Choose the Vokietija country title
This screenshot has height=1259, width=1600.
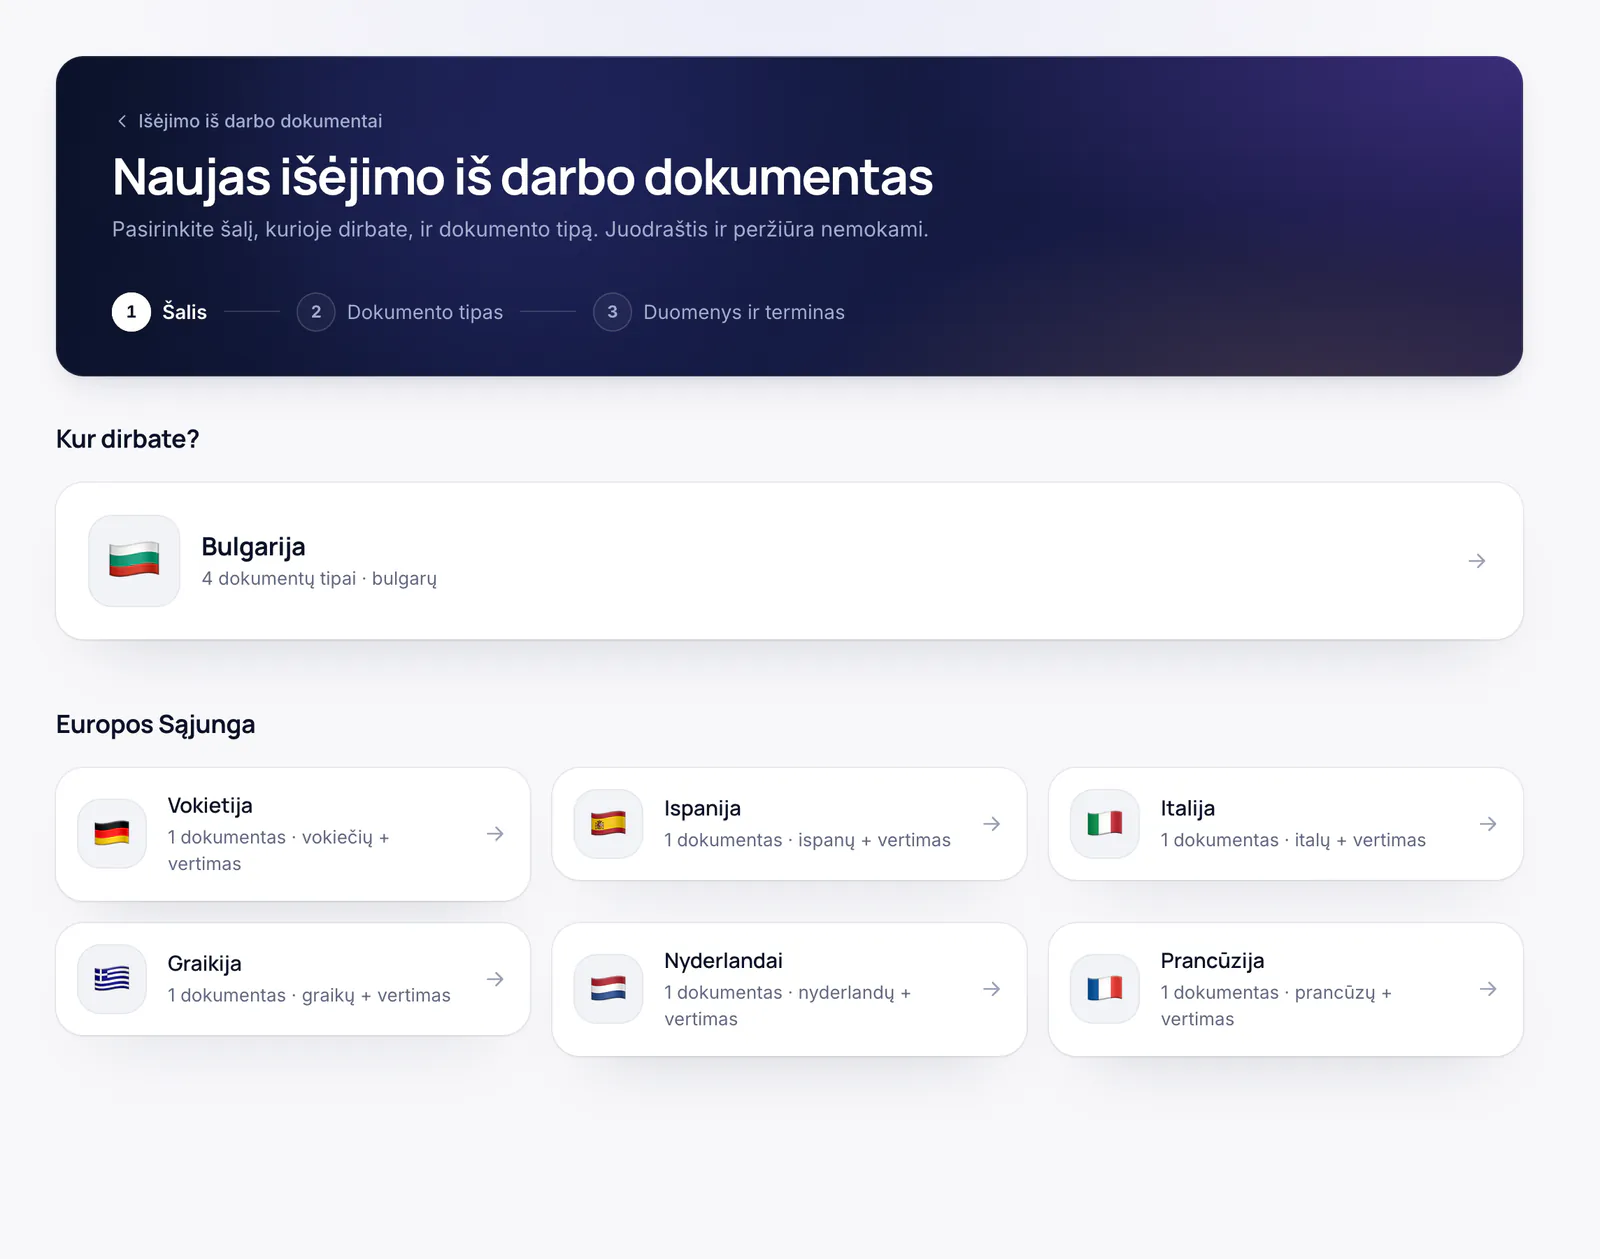tap(210, 806)
